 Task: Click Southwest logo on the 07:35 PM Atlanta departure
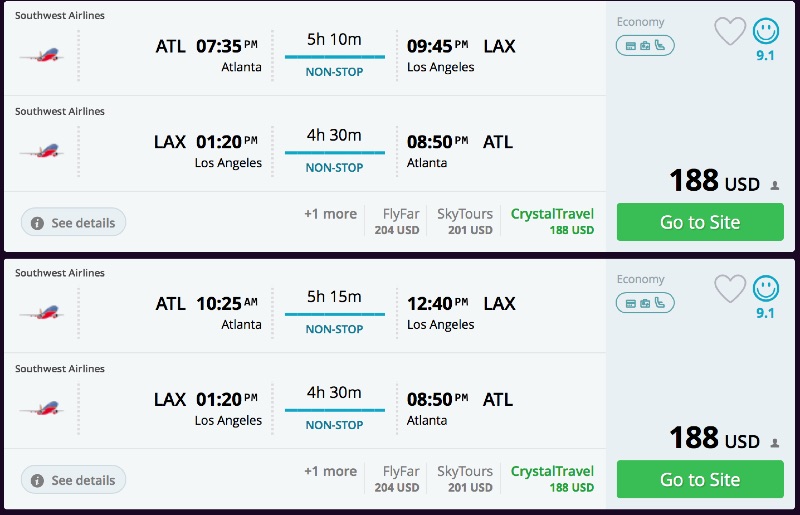point(41,55)
